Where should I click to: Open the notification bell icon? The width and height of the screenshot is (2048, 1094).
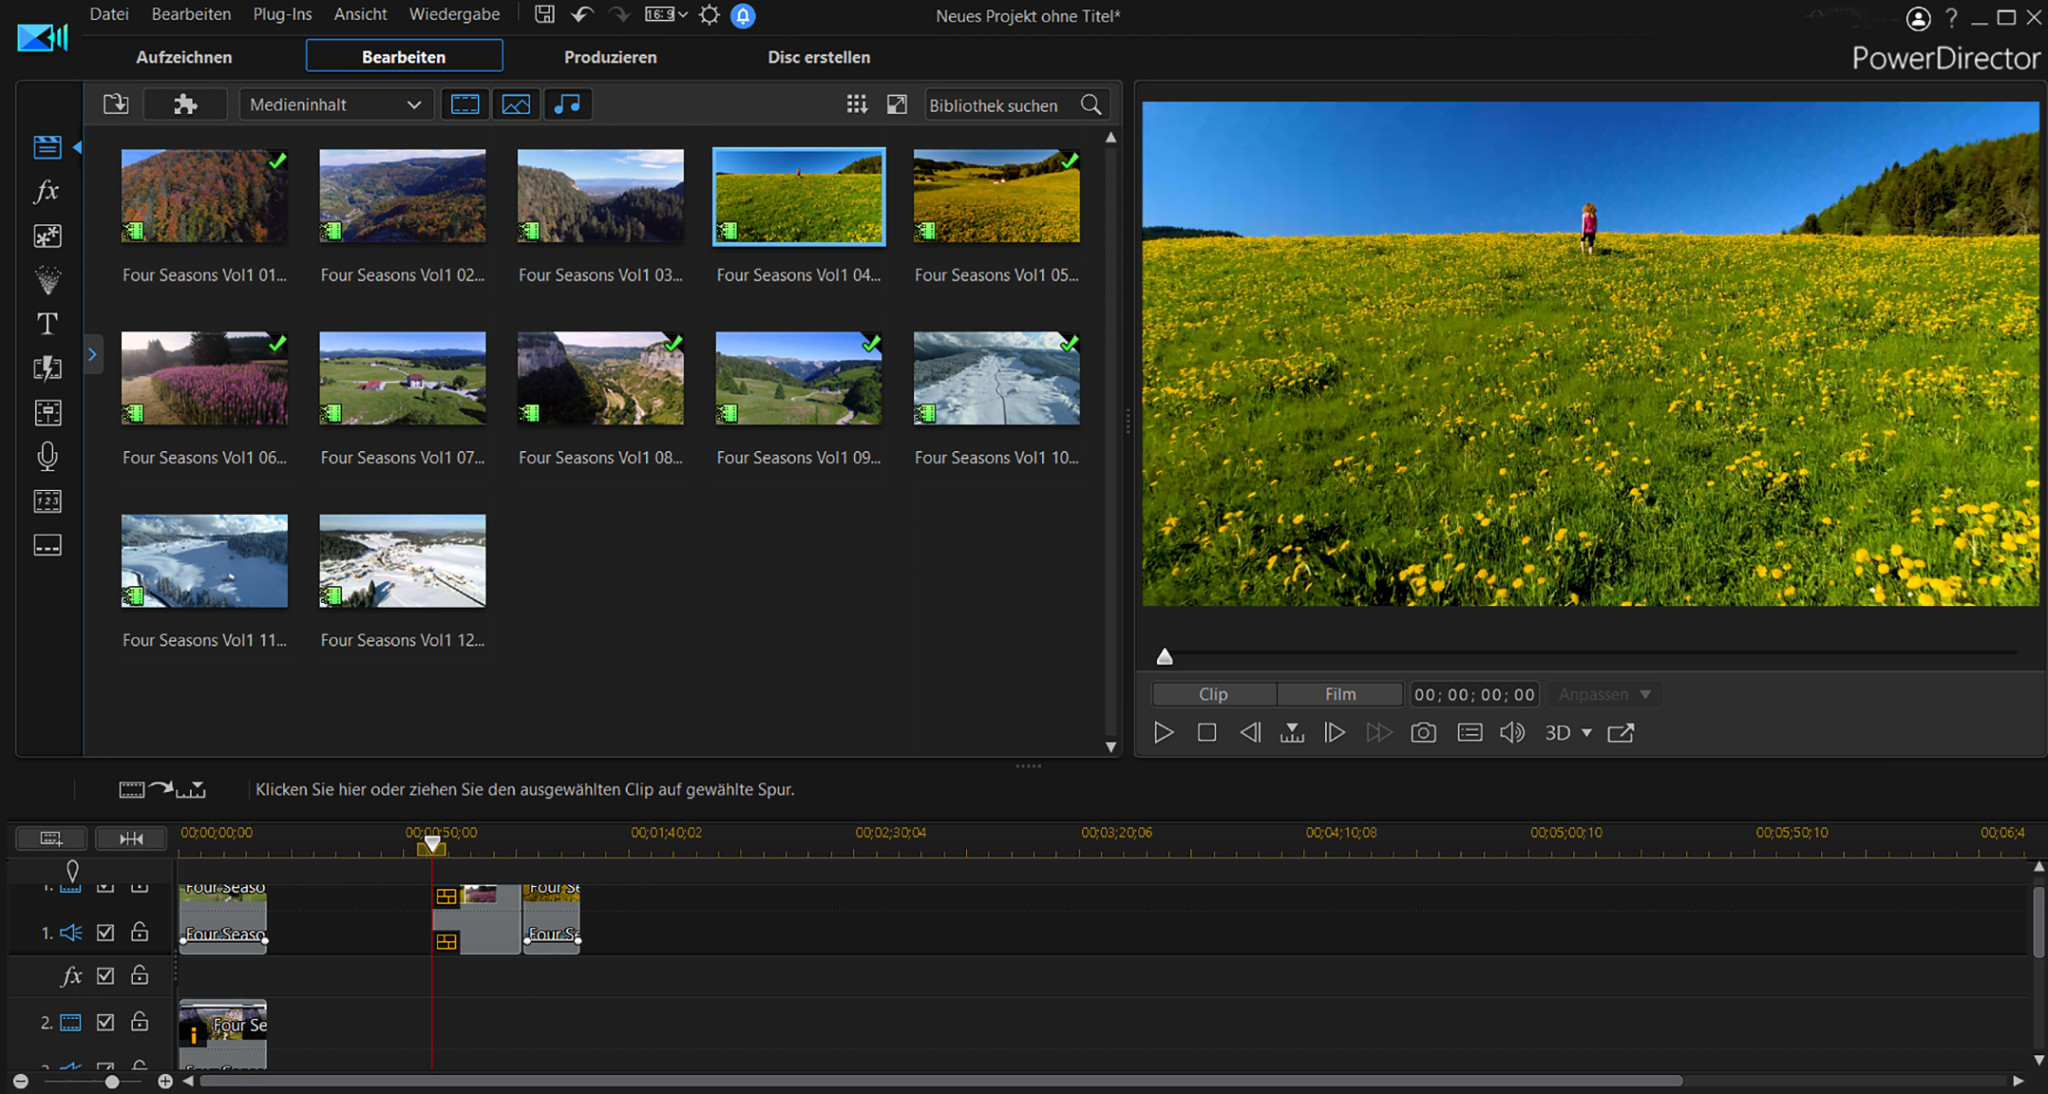pyautogui.click(x=743, y=15)
